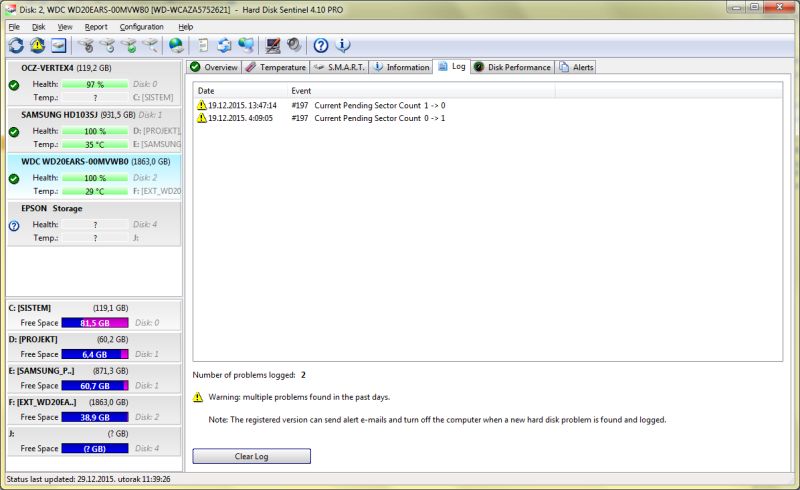800x490 pixels.
Task: Open the File menu
Action: 14,27
